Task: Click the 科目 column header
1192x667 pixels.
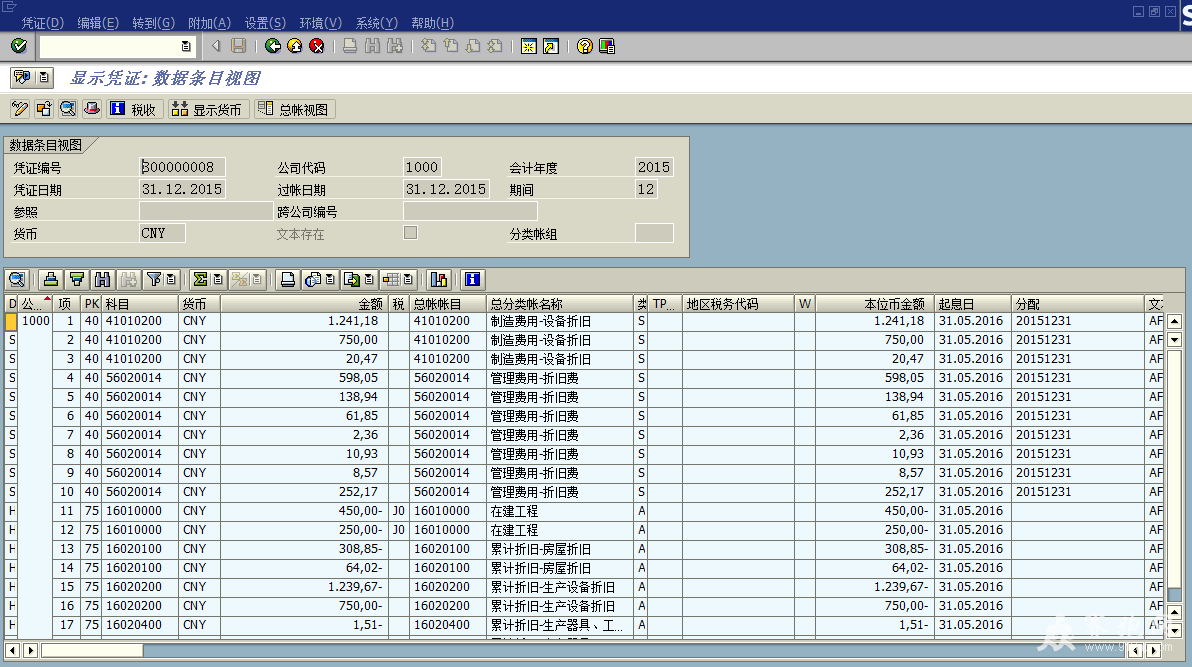Action: pos(140,303)
